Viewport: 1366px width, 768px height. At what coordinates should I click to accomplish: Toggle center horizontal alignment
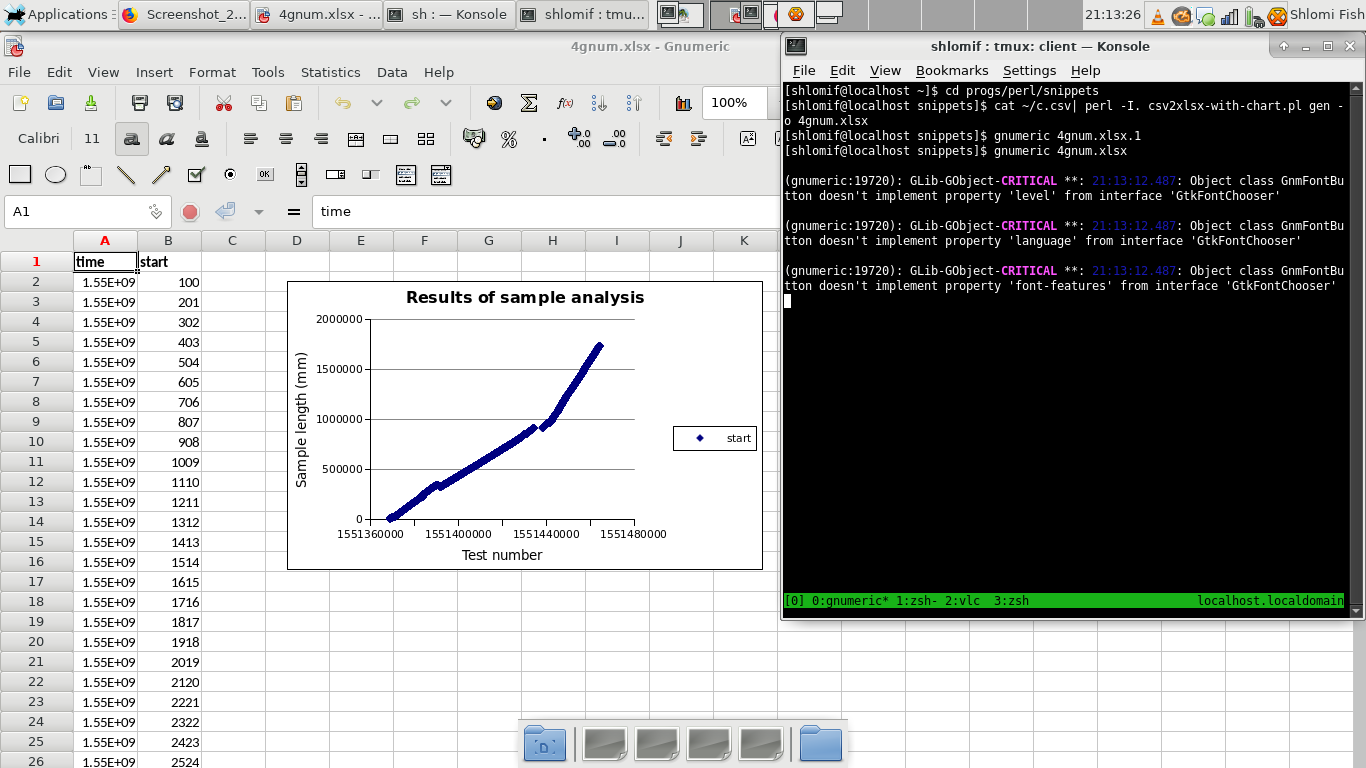pyautogui.click(x=286, y=139)
